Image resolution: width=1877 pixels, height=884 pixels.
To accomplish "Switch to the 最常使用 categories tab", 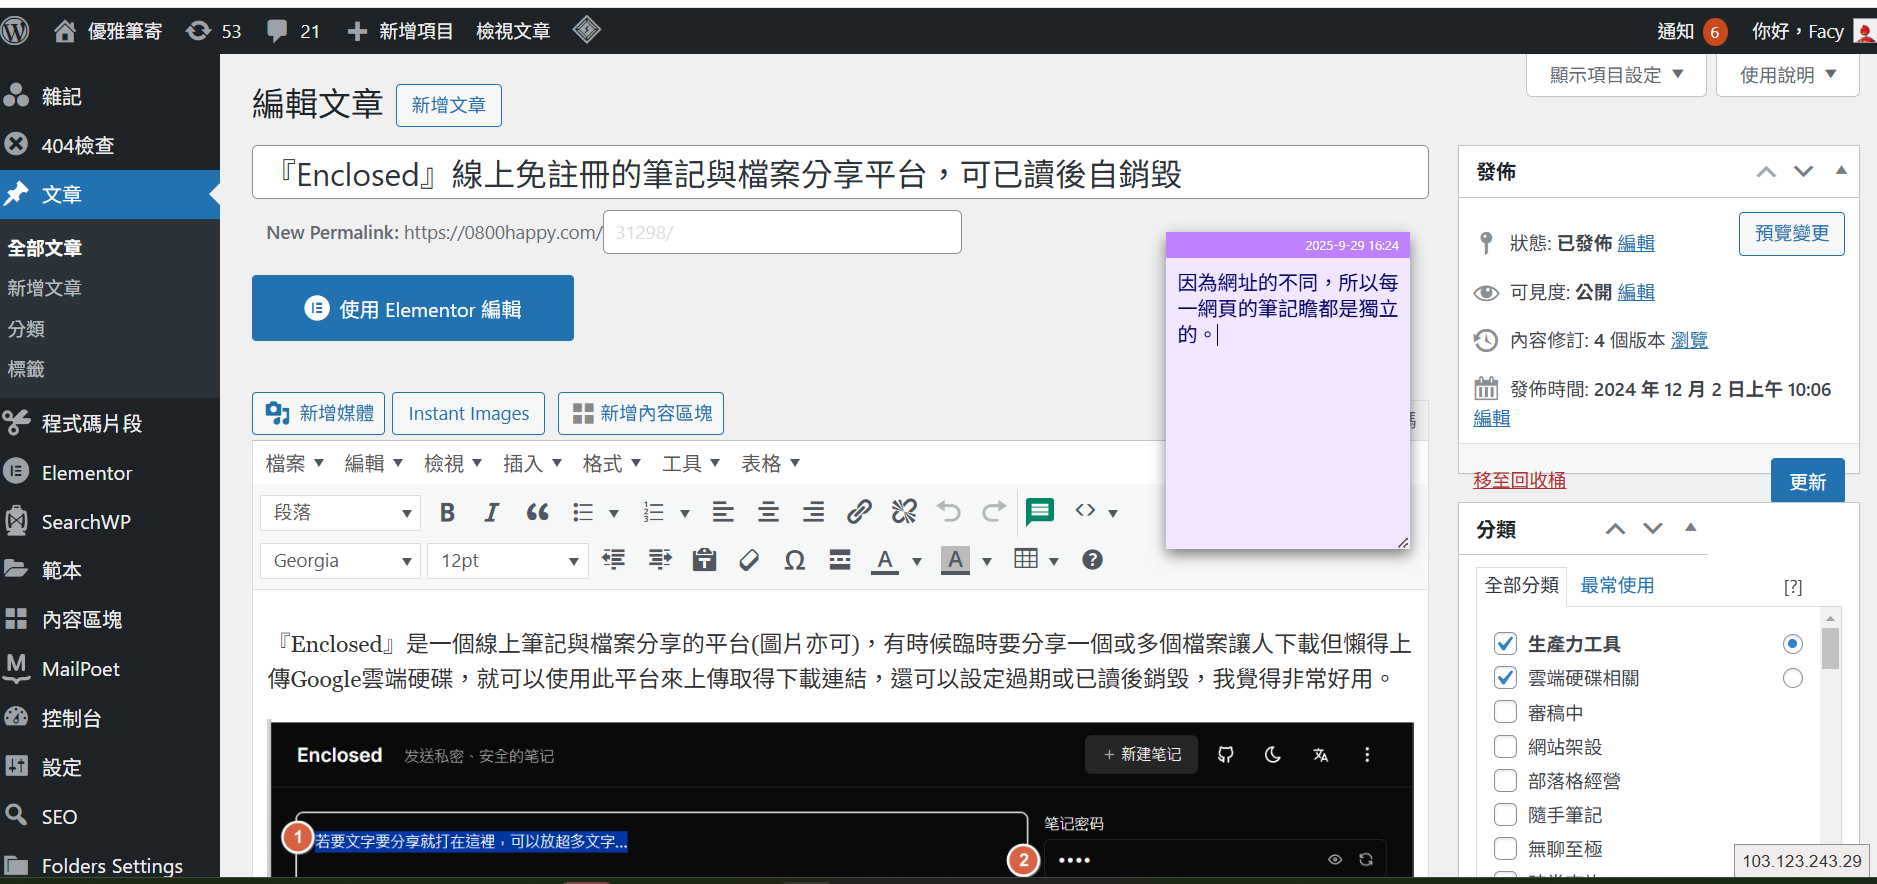I will [x=1617, y=585].
